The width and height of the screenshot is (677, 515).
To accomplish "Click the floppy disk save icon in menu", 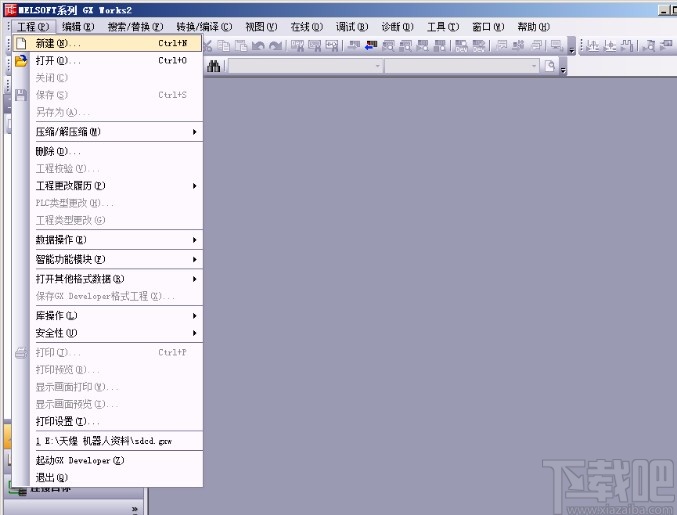I will 21,95.
